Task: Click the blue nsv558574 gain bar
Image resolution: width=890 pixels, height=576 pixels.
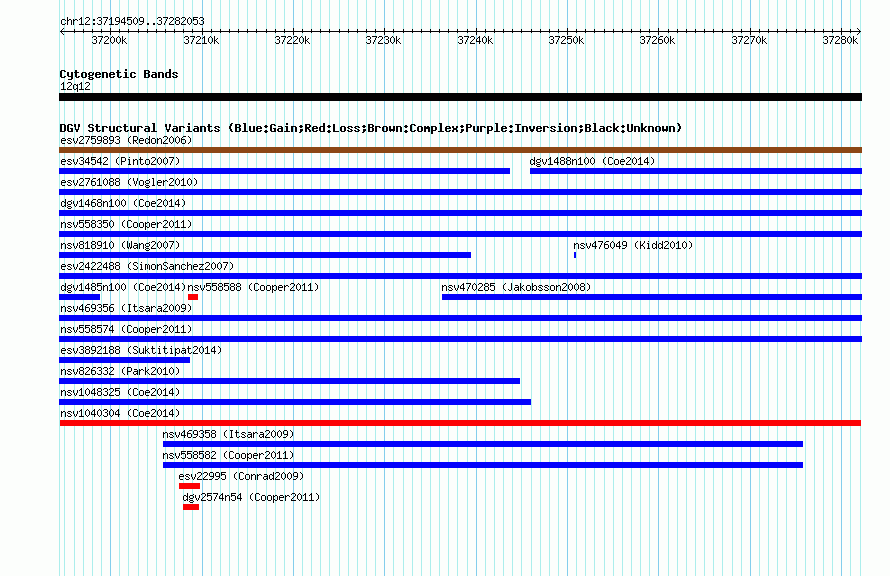Action: point(460,339)
